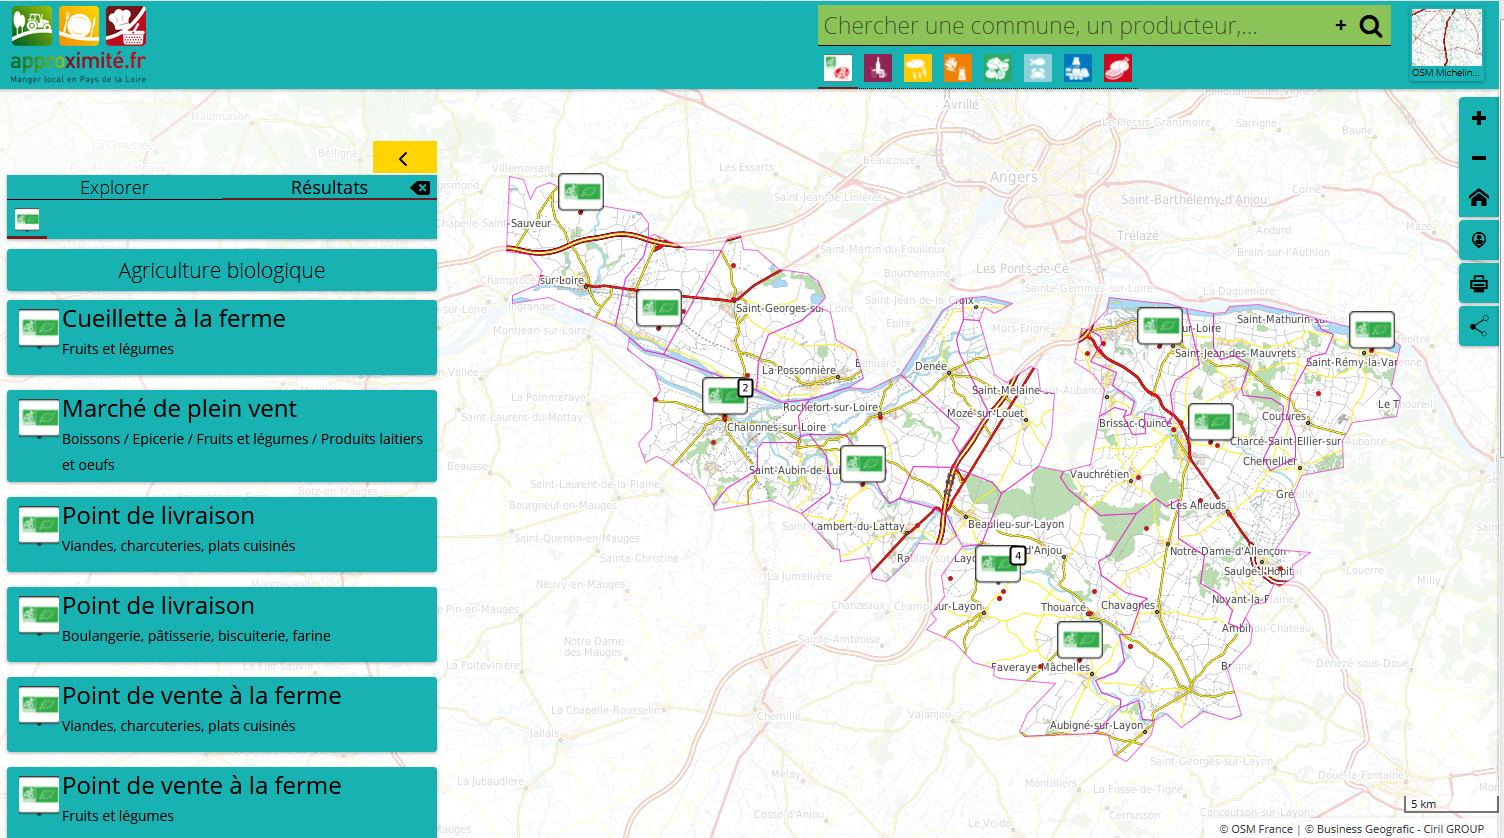The image size is (1504, 838).
Task: Click the plus icon in search bar
Action: pyautogui.click(x=1341, y=25)
